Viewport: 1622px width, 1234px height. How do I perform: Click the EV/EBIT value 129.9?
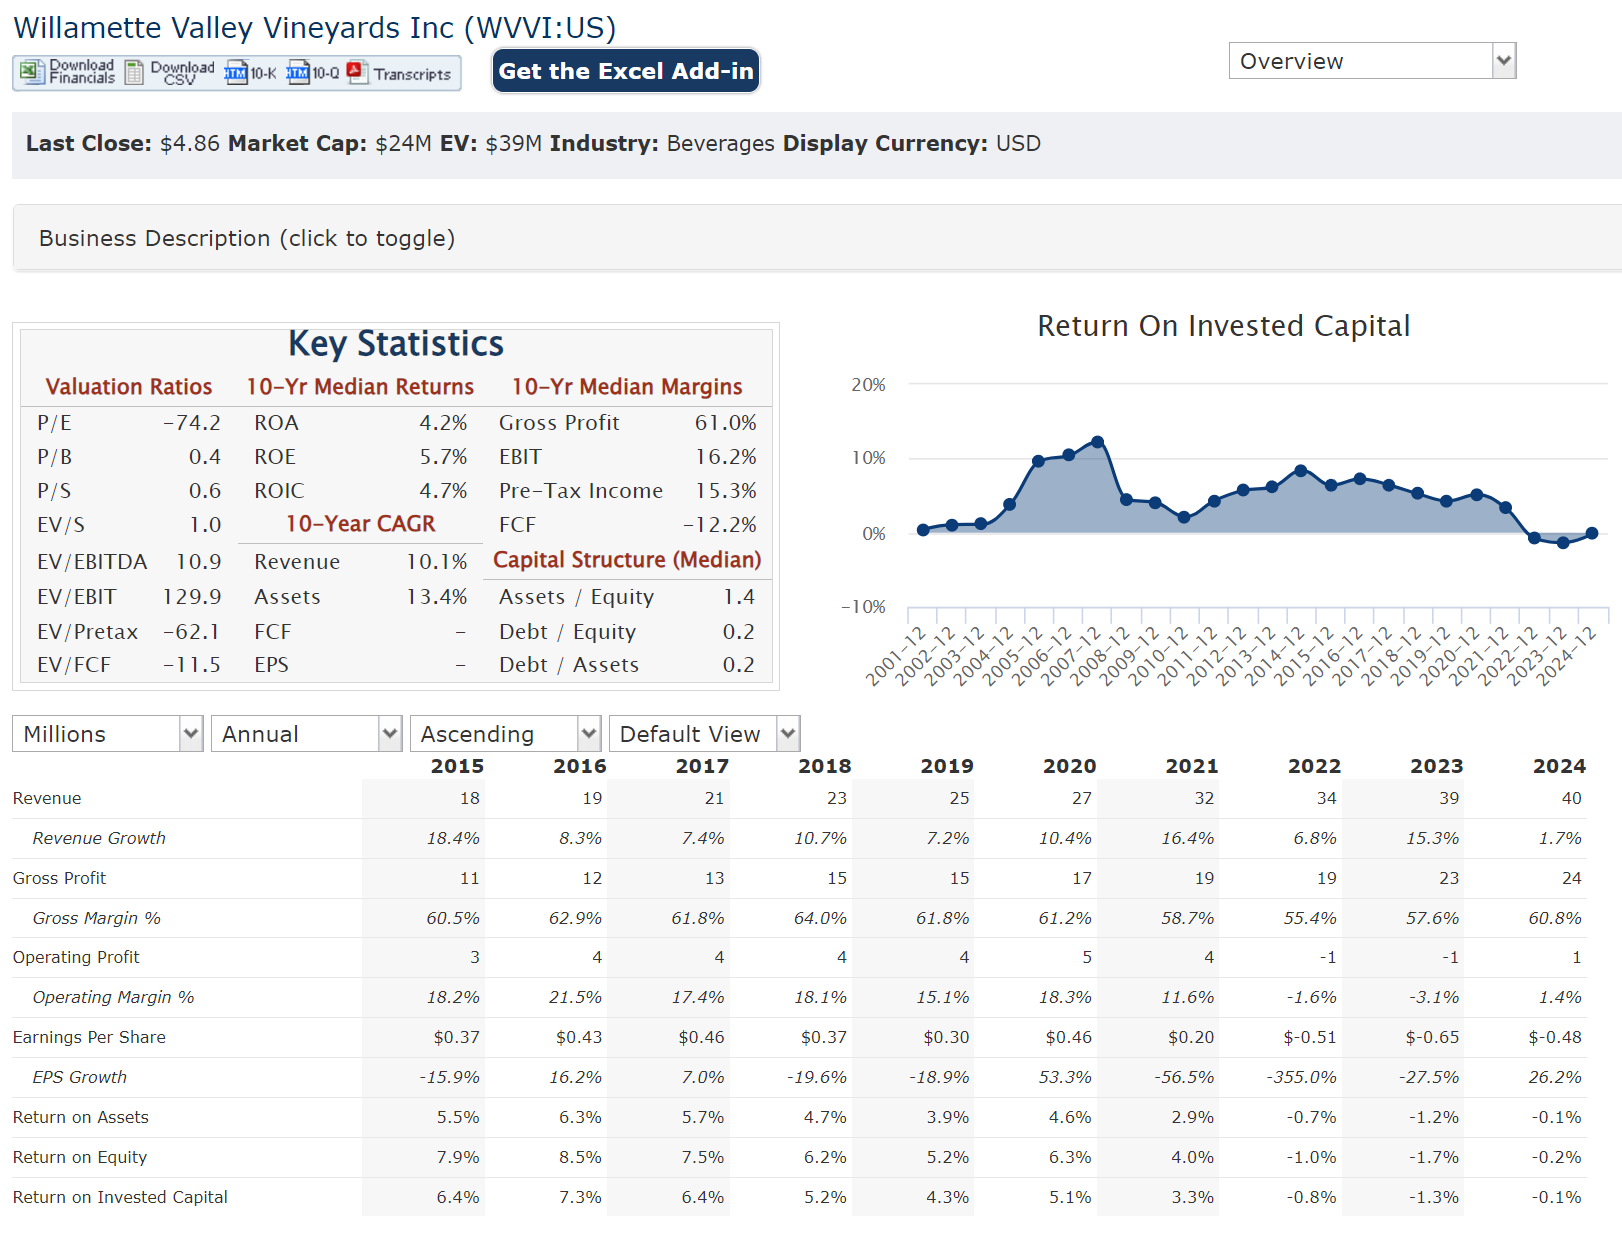[x=192, y=597]
